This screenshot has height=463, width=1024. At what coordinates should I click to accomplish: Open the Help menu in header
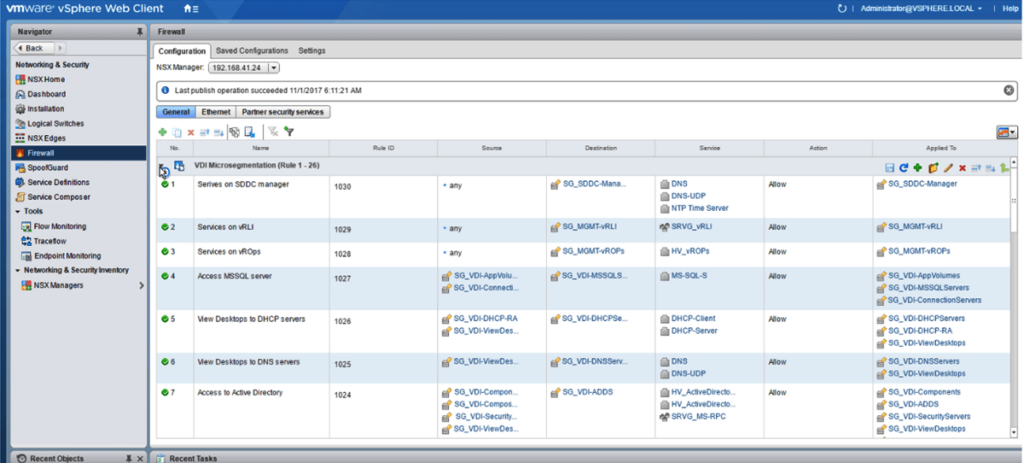coord(1010,8)
